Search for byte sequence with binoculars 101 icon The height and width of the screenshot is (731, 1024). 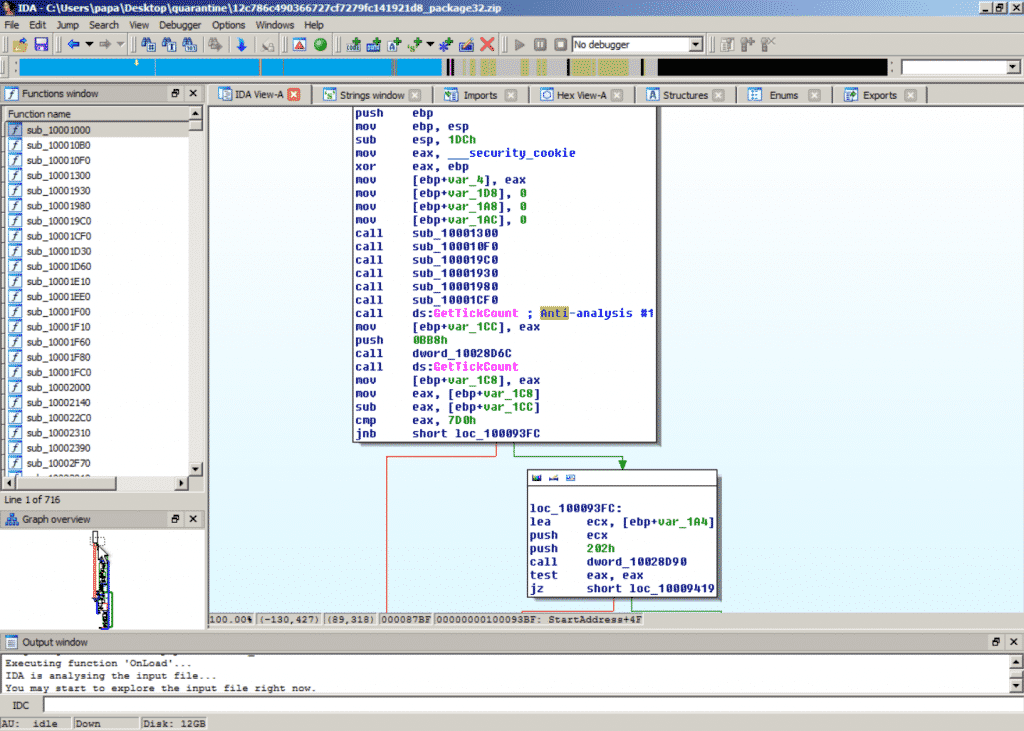pyautogui.click(x=190, y=44)
